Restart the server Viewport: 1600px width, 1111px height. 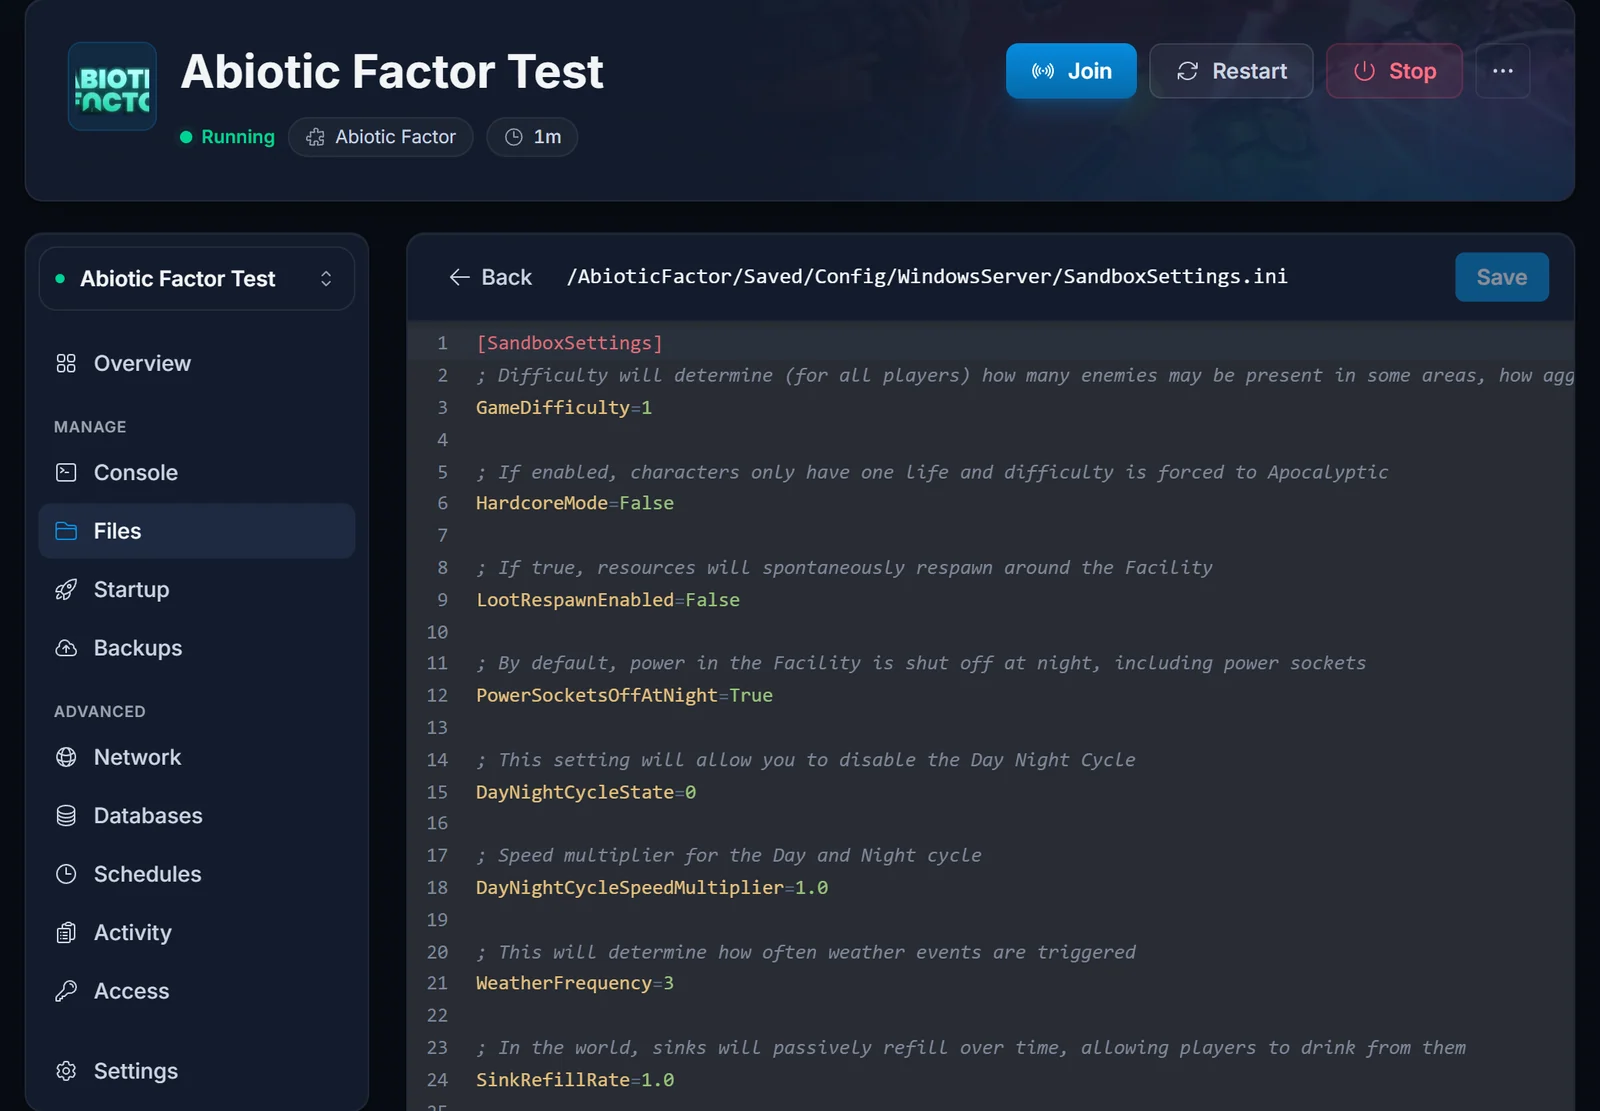pyautogui.click(x=1231, y=71)
